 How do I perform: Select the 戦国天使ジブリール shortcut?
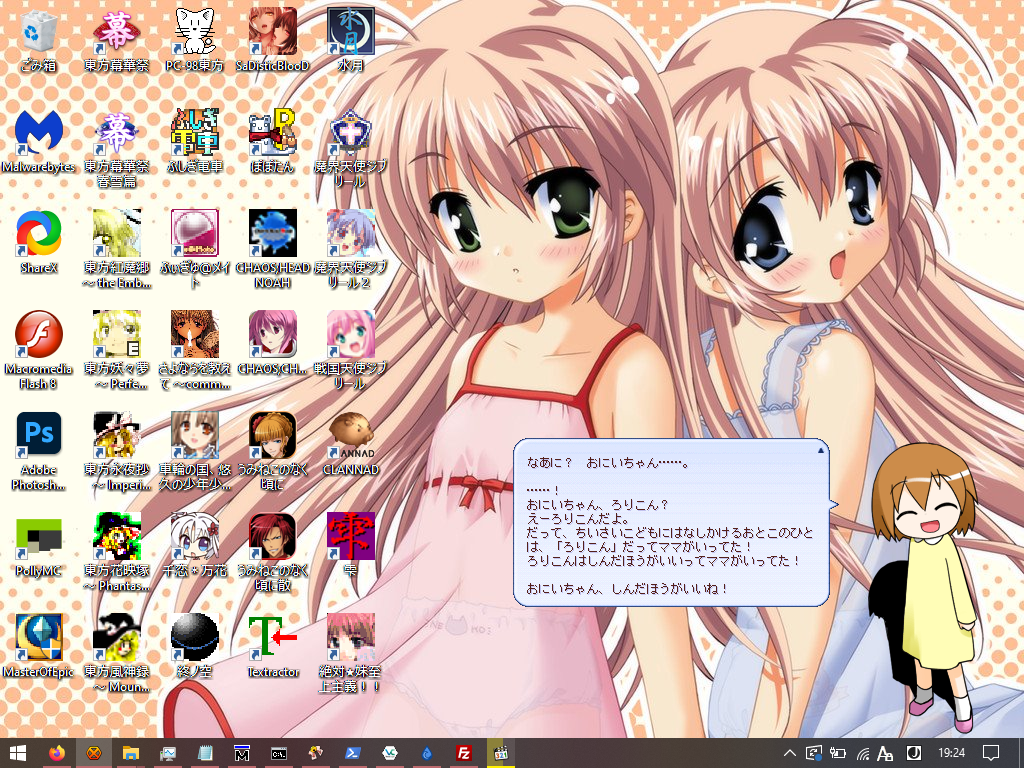(351, 349)
